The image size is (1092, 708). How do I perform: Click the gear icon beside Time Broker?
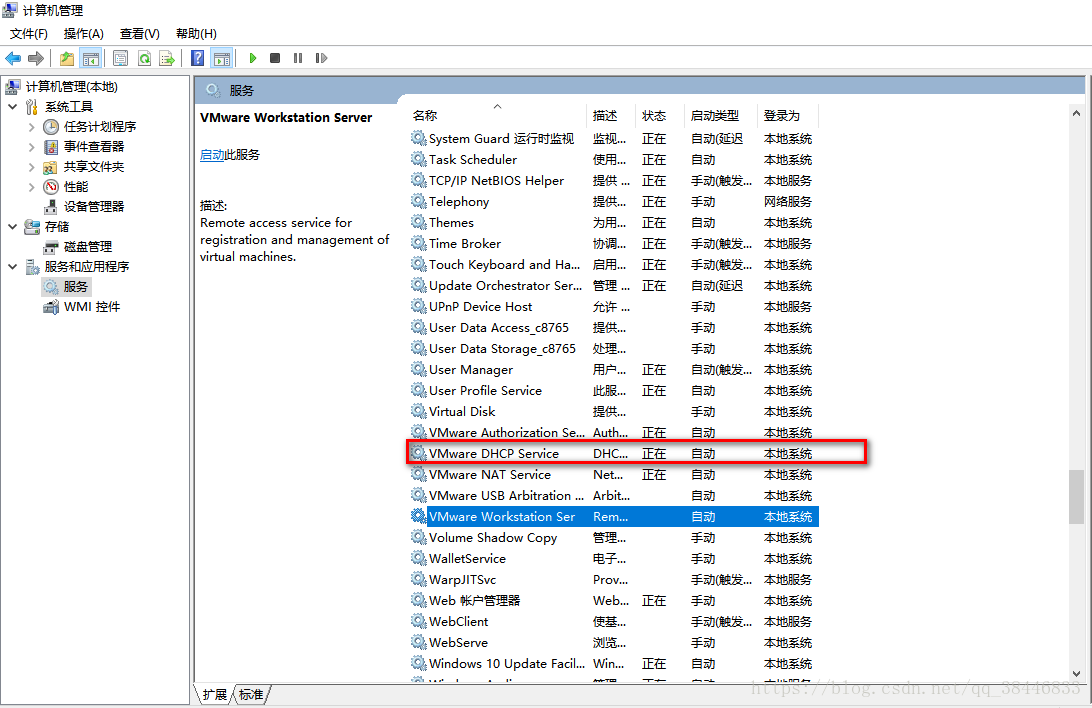click(418, 244)
